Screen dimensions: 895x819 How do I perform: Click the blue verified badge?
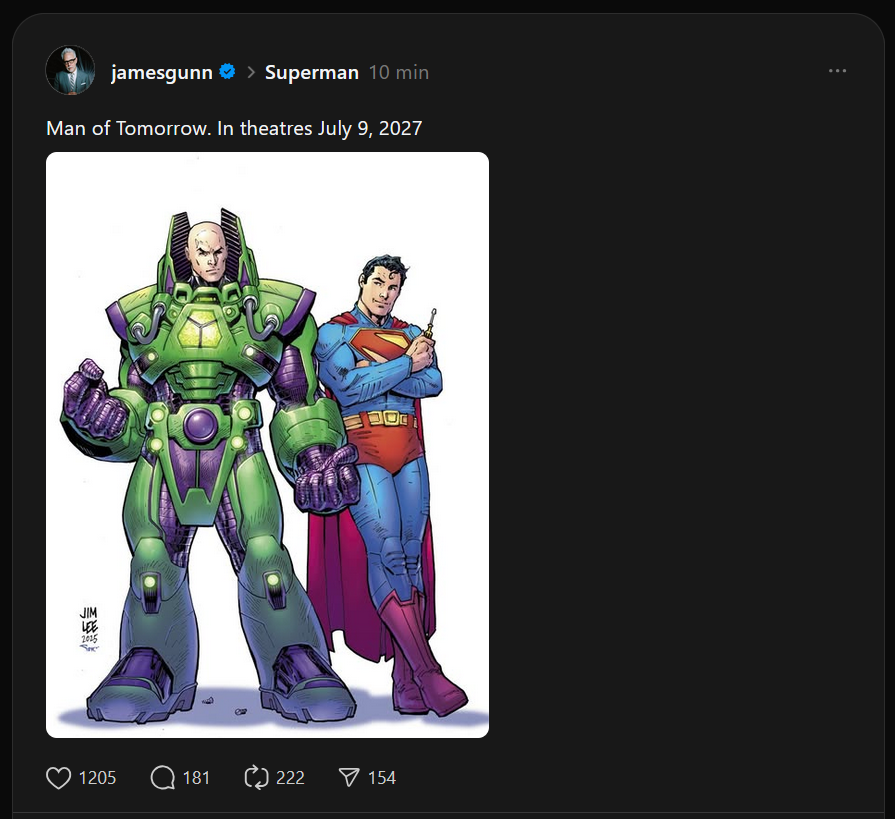tap(228, 72)
